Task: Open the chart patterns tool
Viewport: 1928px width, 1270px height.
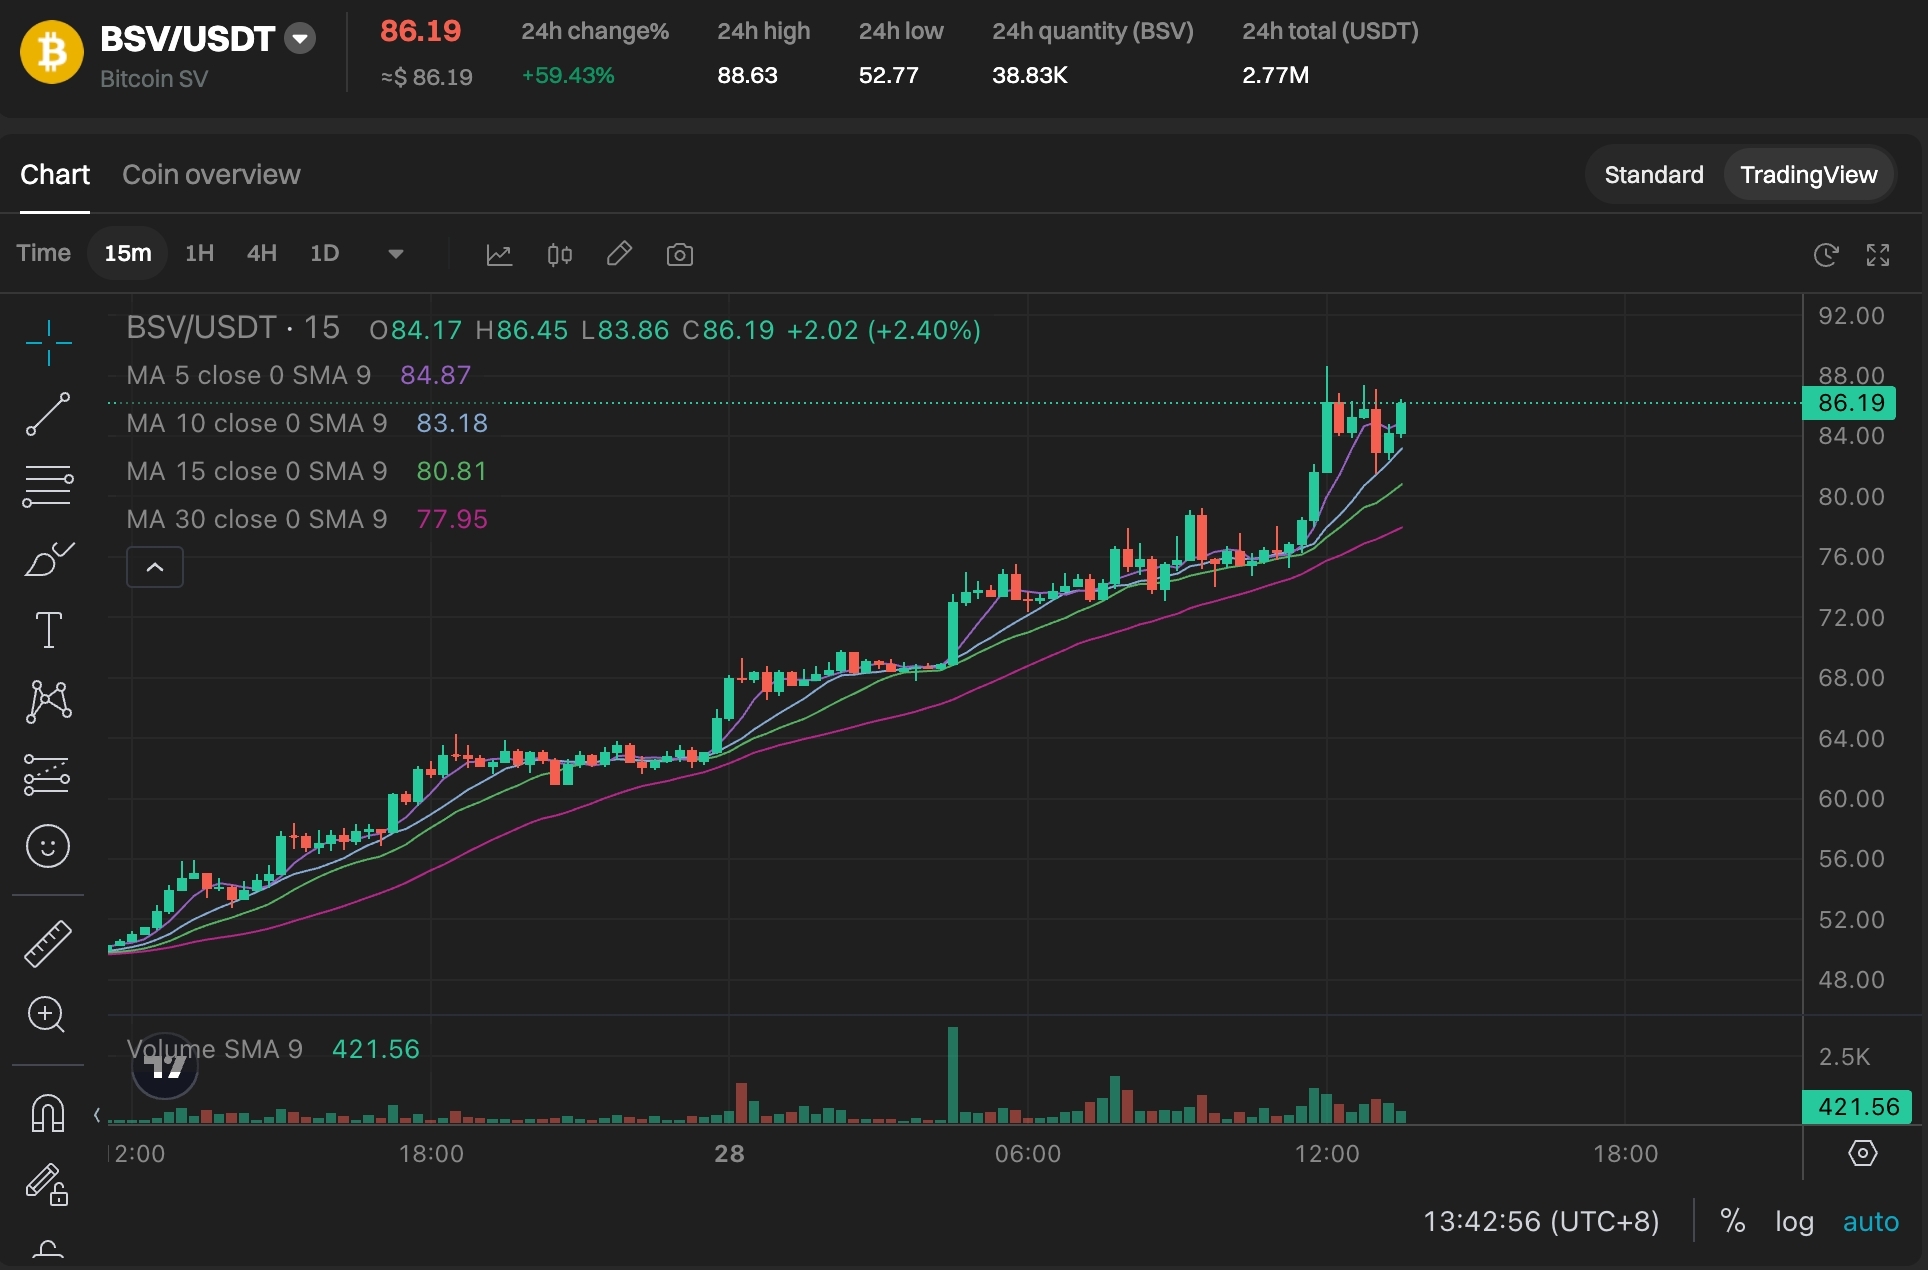Action: pos(48,701)
